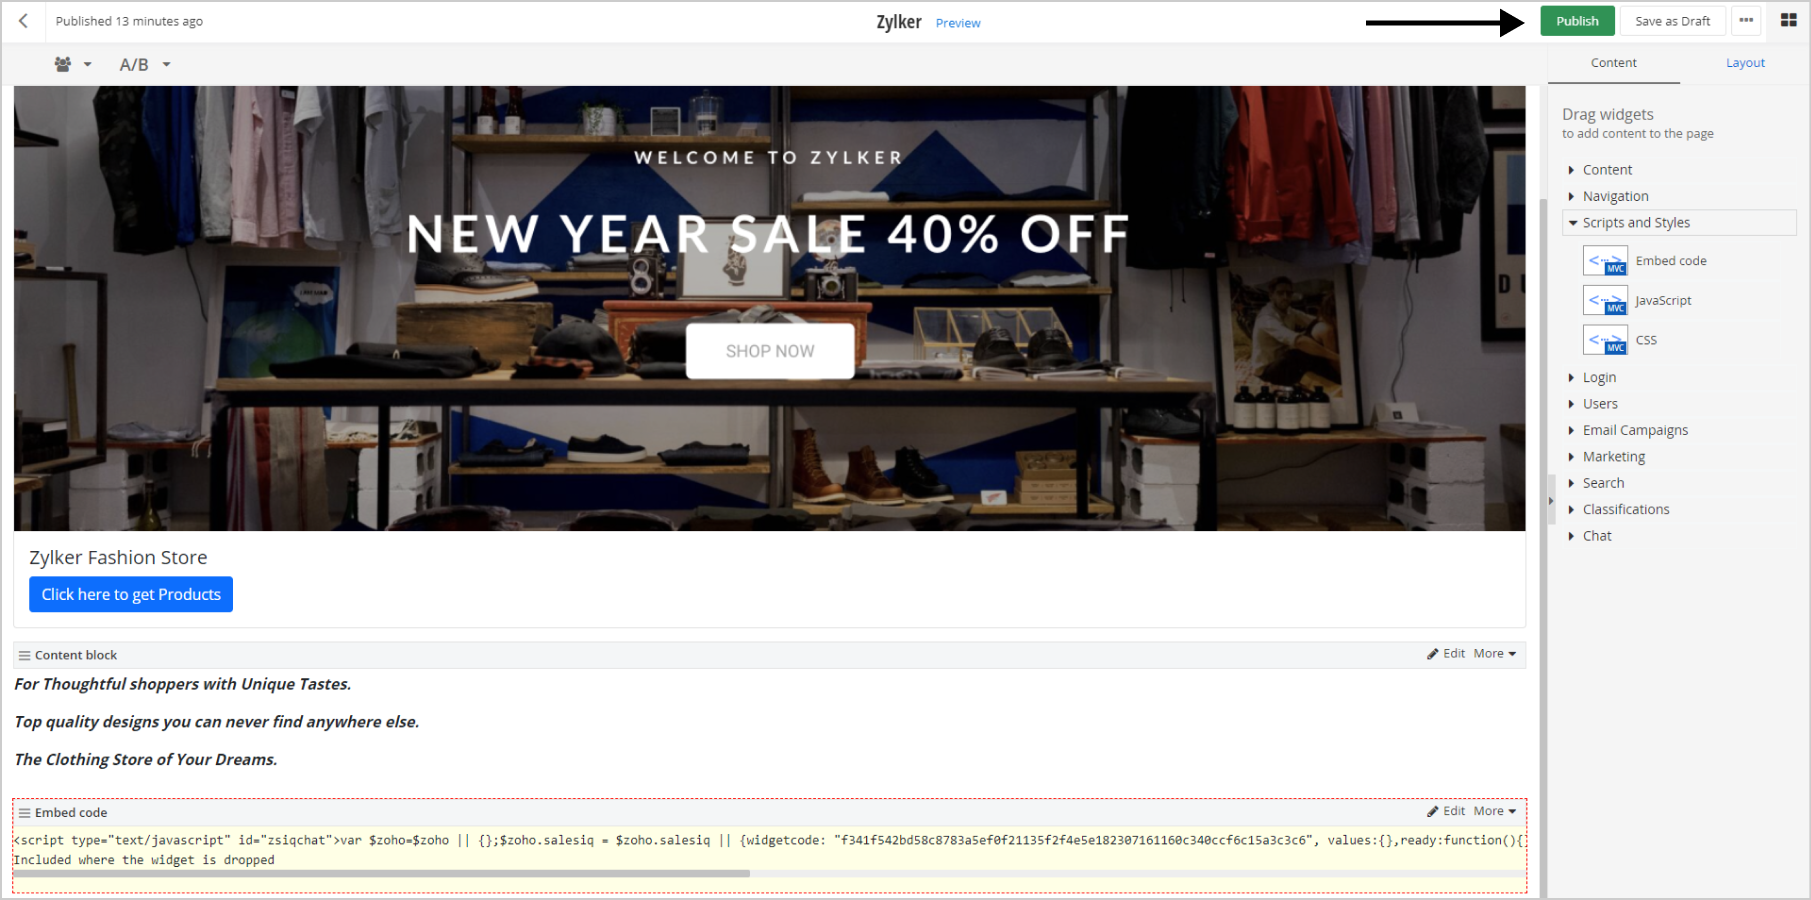Click the embed code horizontal scrollbar
The image size is (1811, 900).
pyautogui.click(x=381, y=874)
